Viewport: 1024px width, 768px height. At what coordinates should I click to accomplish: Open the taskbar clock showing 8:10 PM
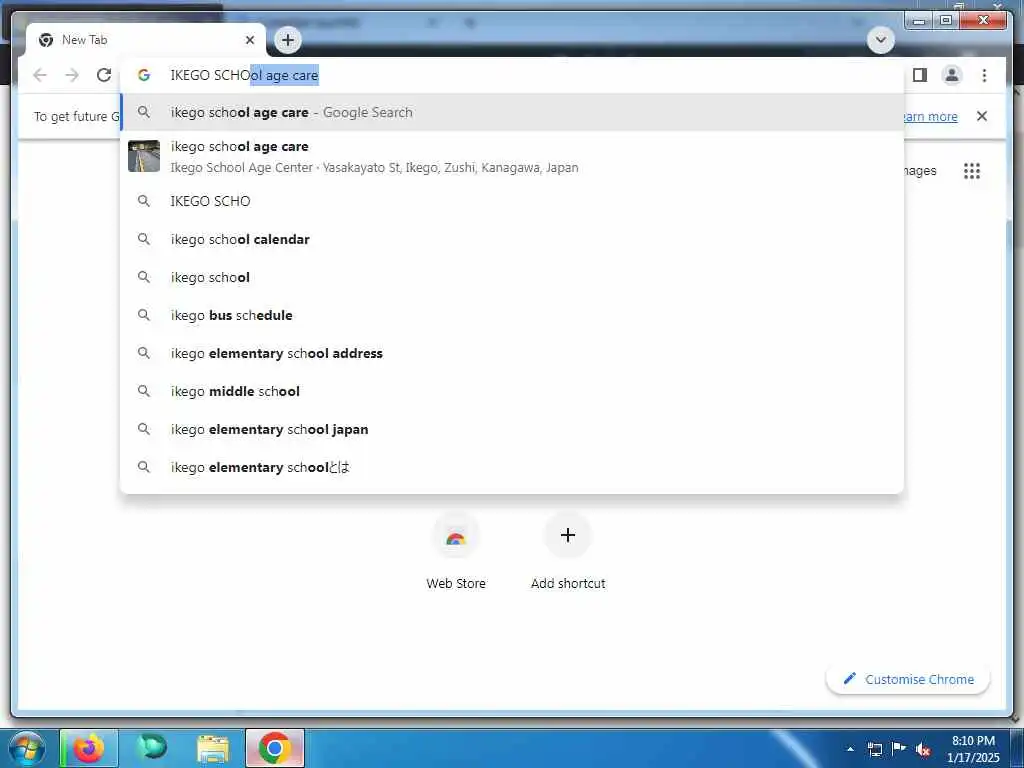click(x=973, y=749)
